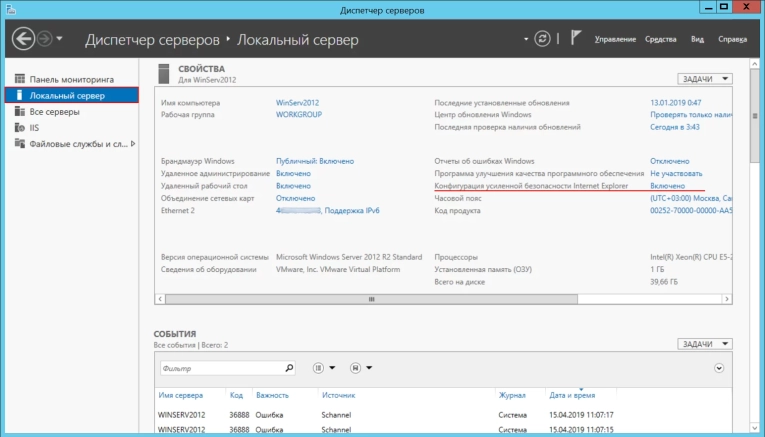Open the Управление menu

coord(615,39)
